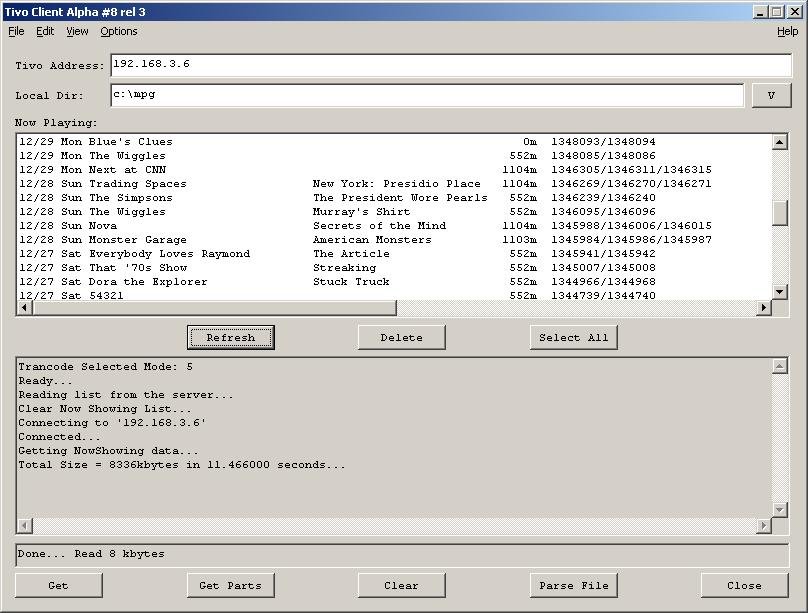Click the Delete button
This screenshot has width=808, height=613.
coord(401,337)
